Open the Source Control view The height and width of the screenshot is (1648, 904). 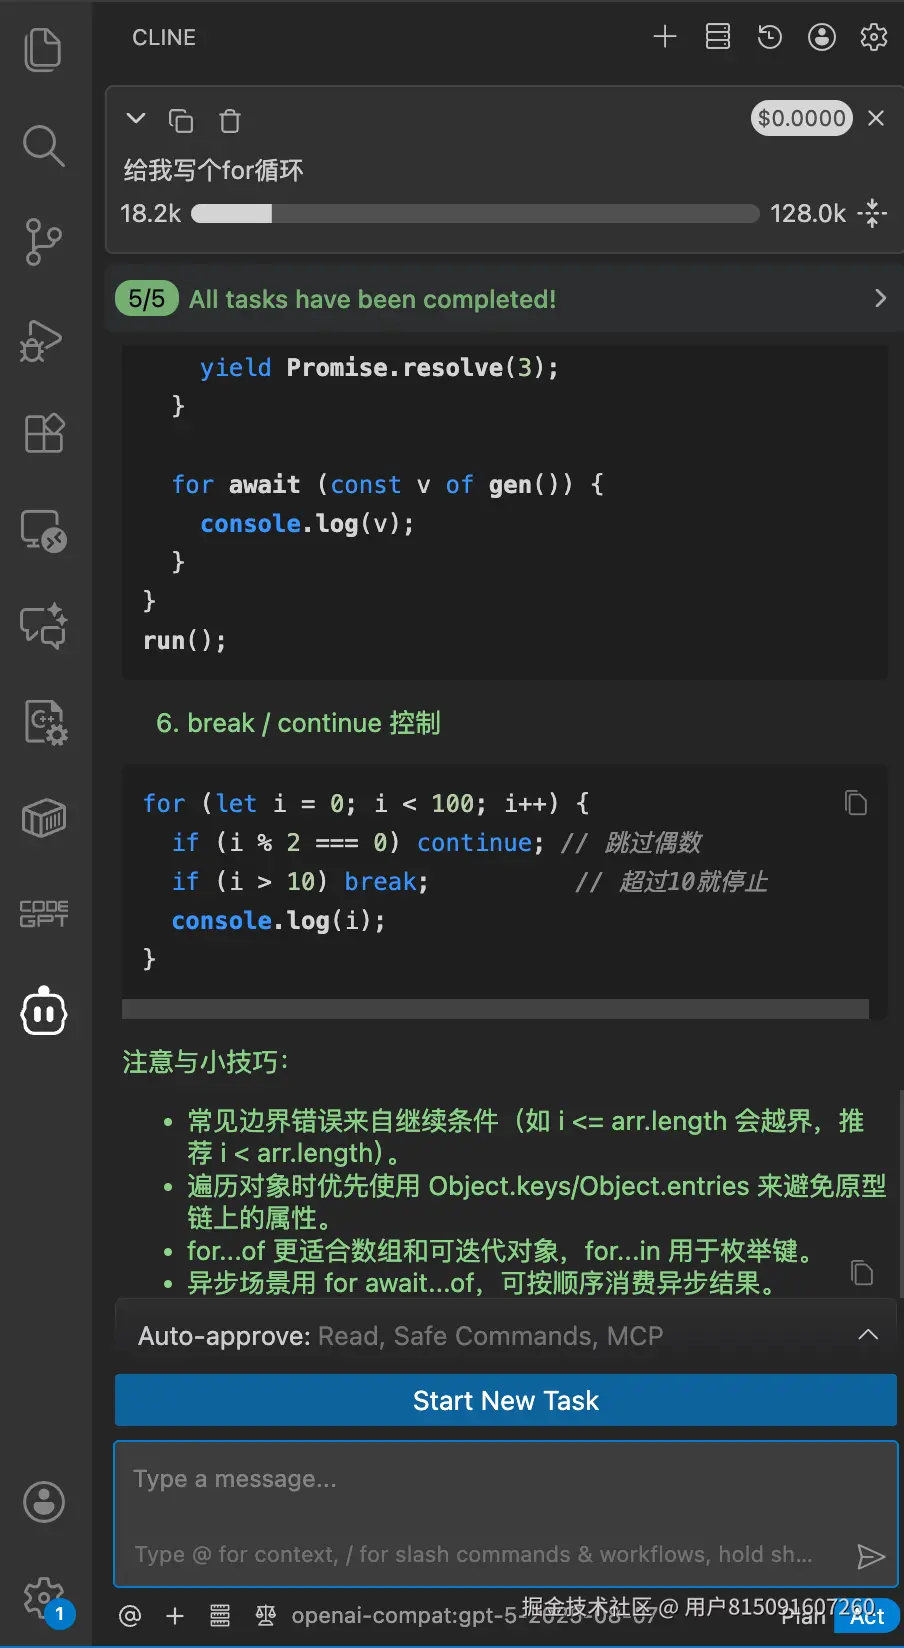pos(43,242)
